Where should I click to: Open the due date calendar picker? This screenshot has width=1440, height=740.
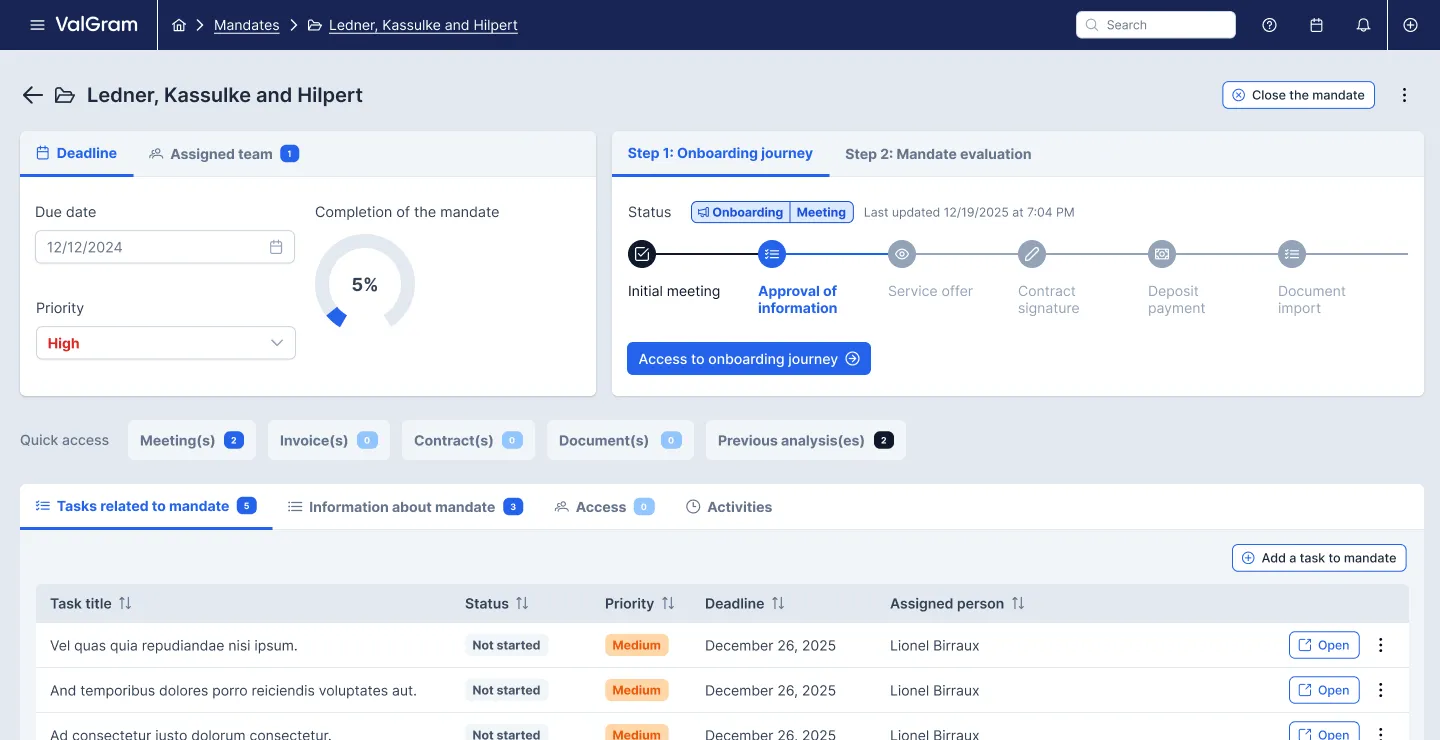[x=276, y=247]
